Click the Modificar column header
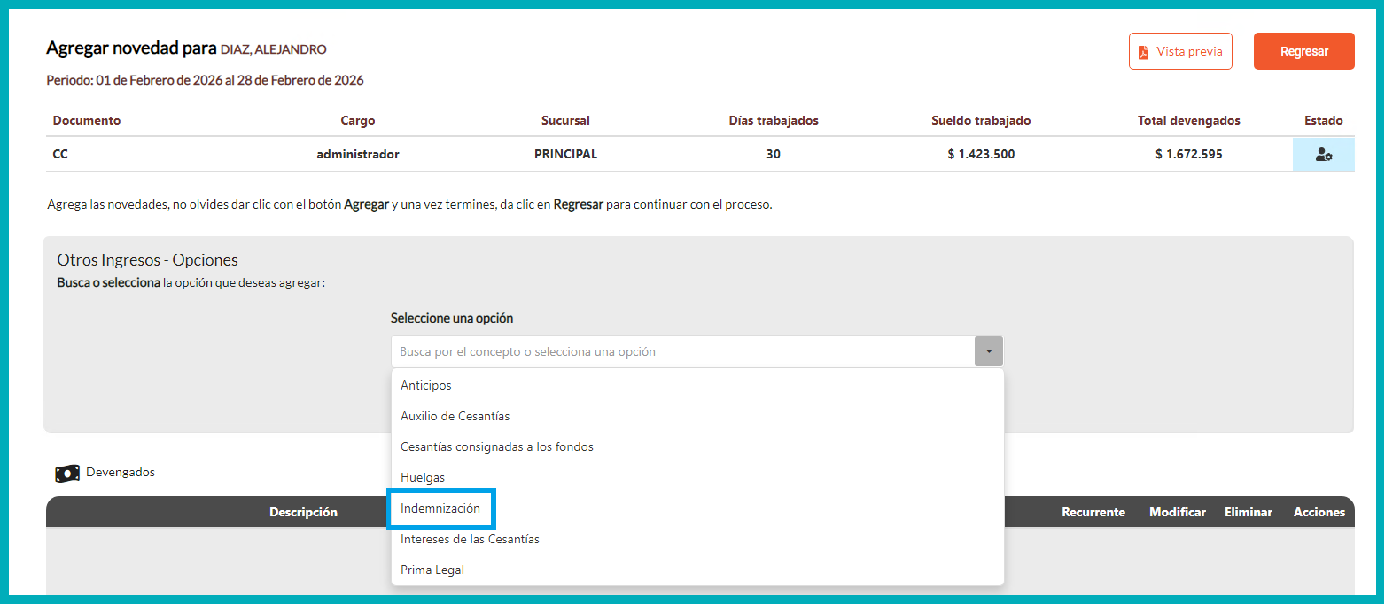1384x604 pixels. (1177, 512)
